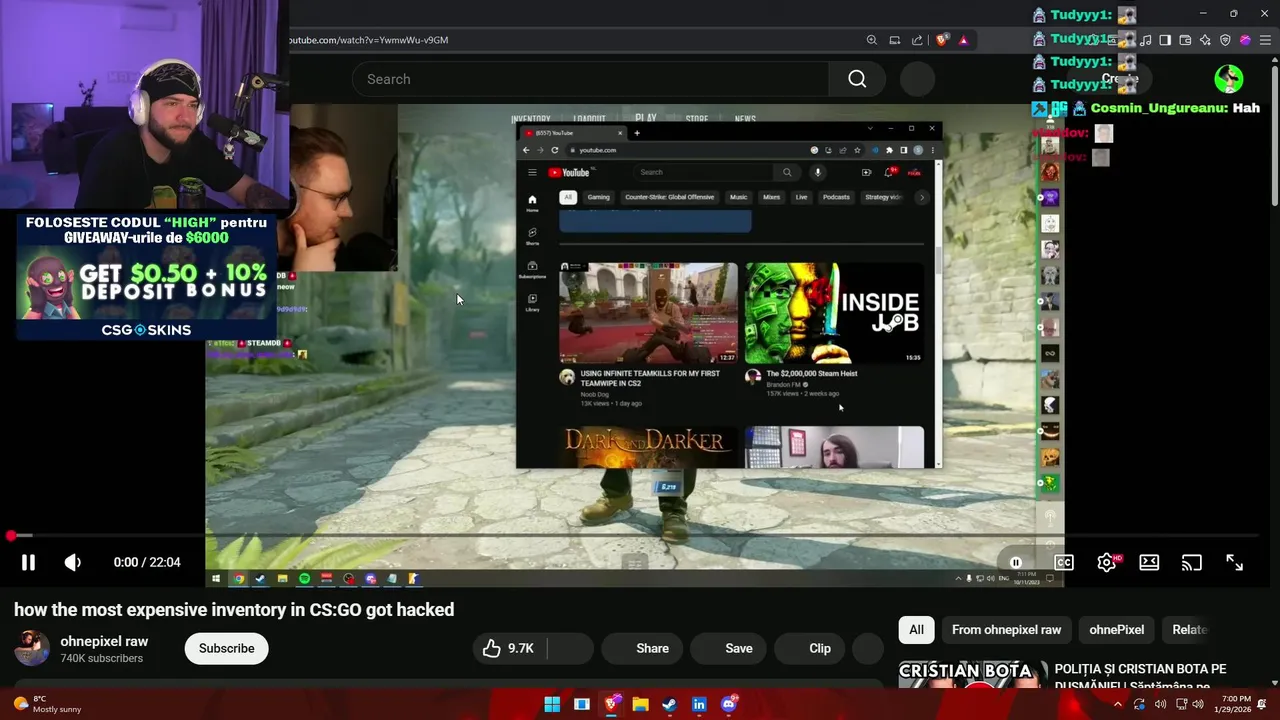Open the Brave Shields lion icon

[942, 40]
